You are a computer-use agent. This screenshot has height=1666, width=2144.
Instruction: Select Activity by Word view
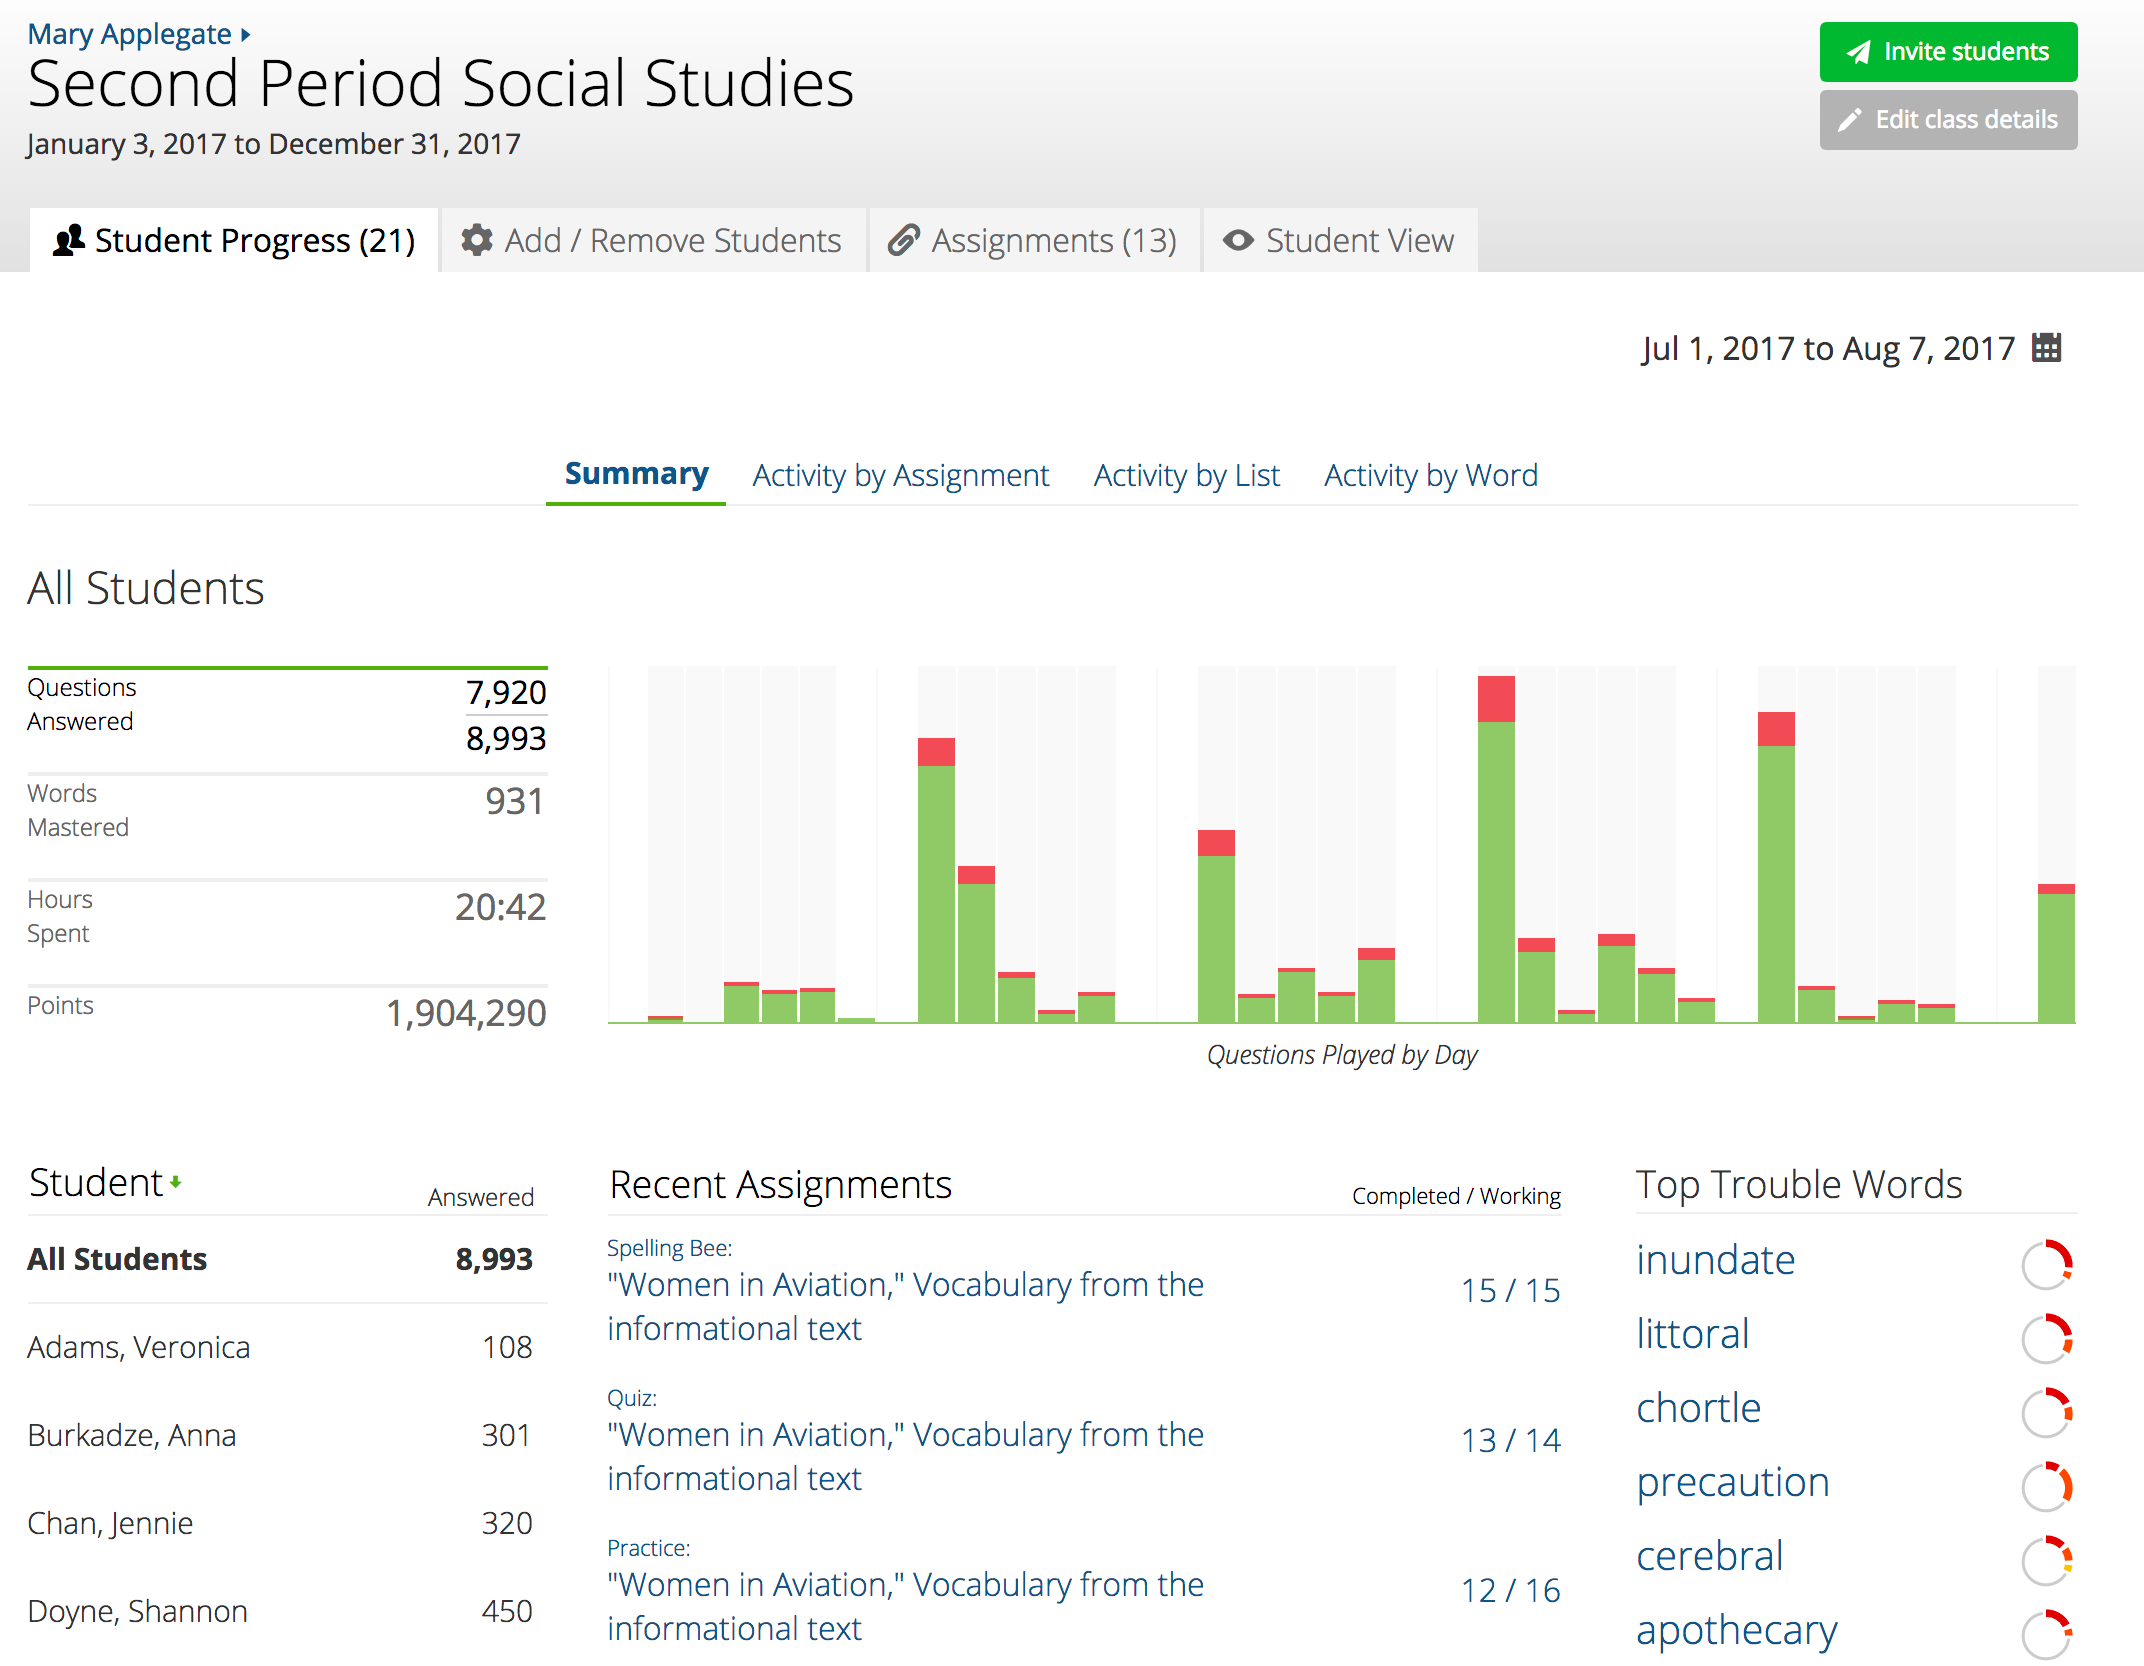(1430, 475)
